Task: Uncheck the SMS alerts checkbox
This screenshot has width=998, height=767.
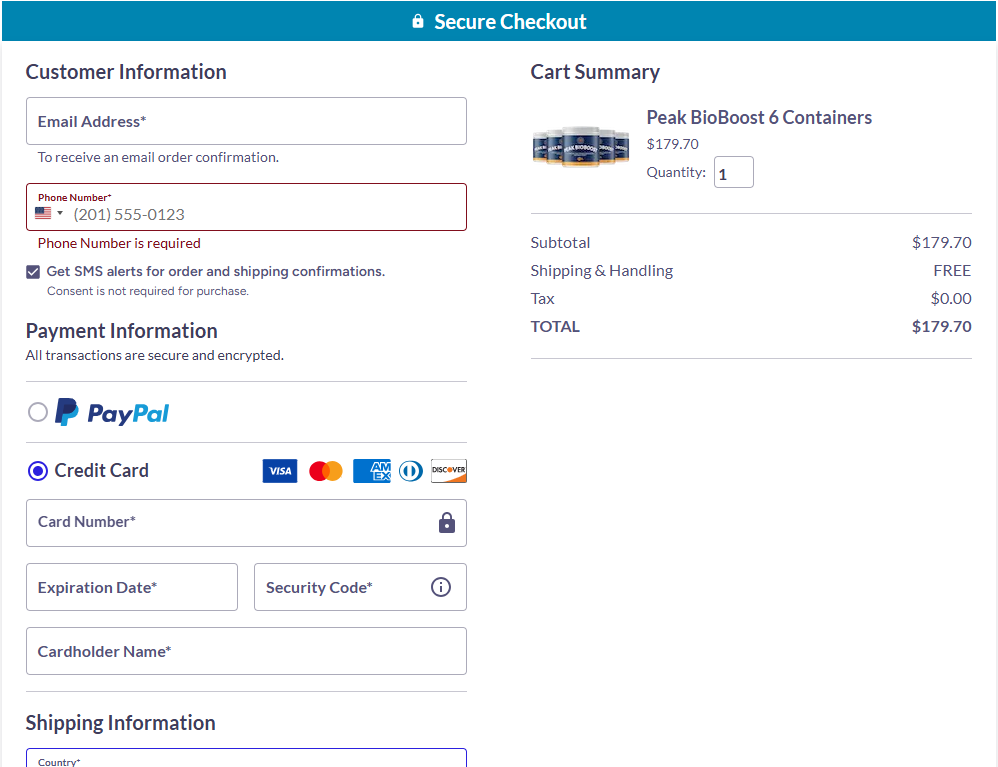Action: click(34, 272)
